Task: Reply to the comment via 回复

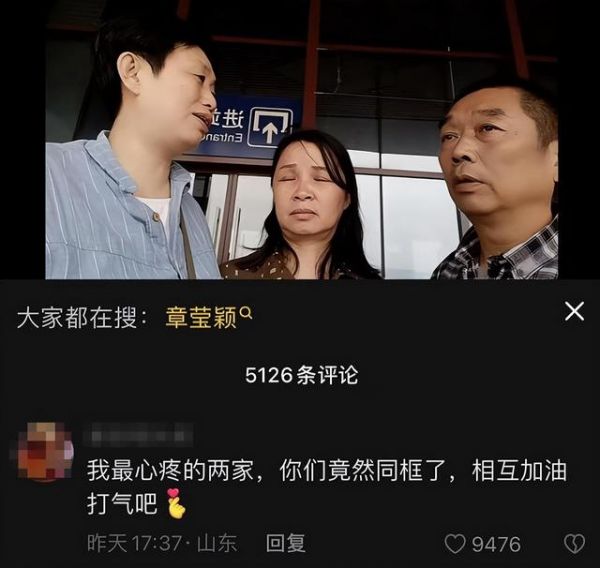Action: (285, 544)
